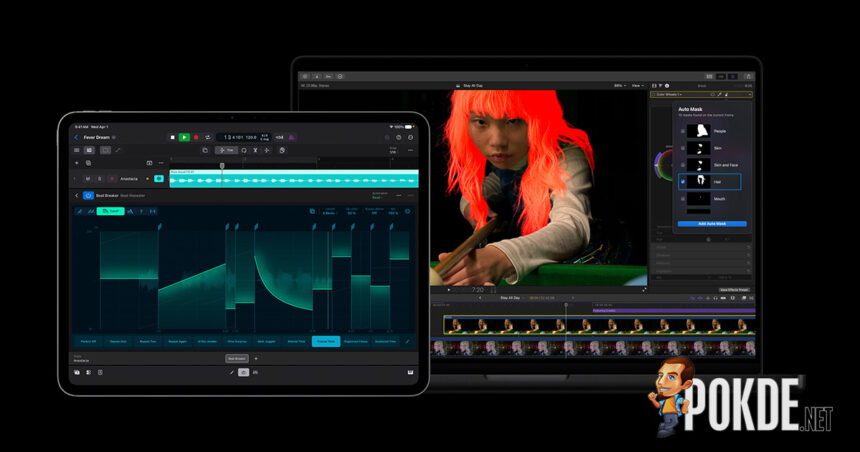
Task: Enter fullscreen viewer with expand icon
Action: point(644,290)
